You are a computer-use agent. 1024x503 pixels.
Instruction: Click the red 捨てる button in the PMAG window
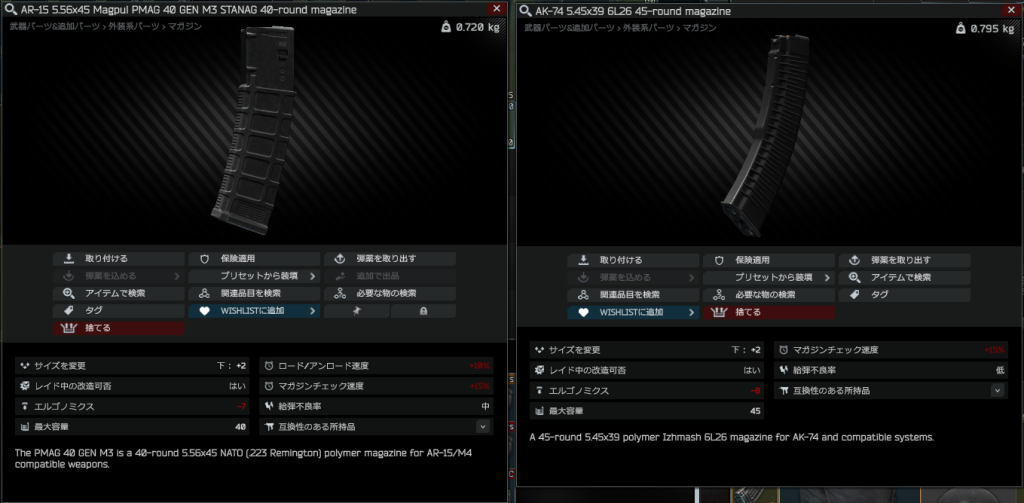coord(119,328)
